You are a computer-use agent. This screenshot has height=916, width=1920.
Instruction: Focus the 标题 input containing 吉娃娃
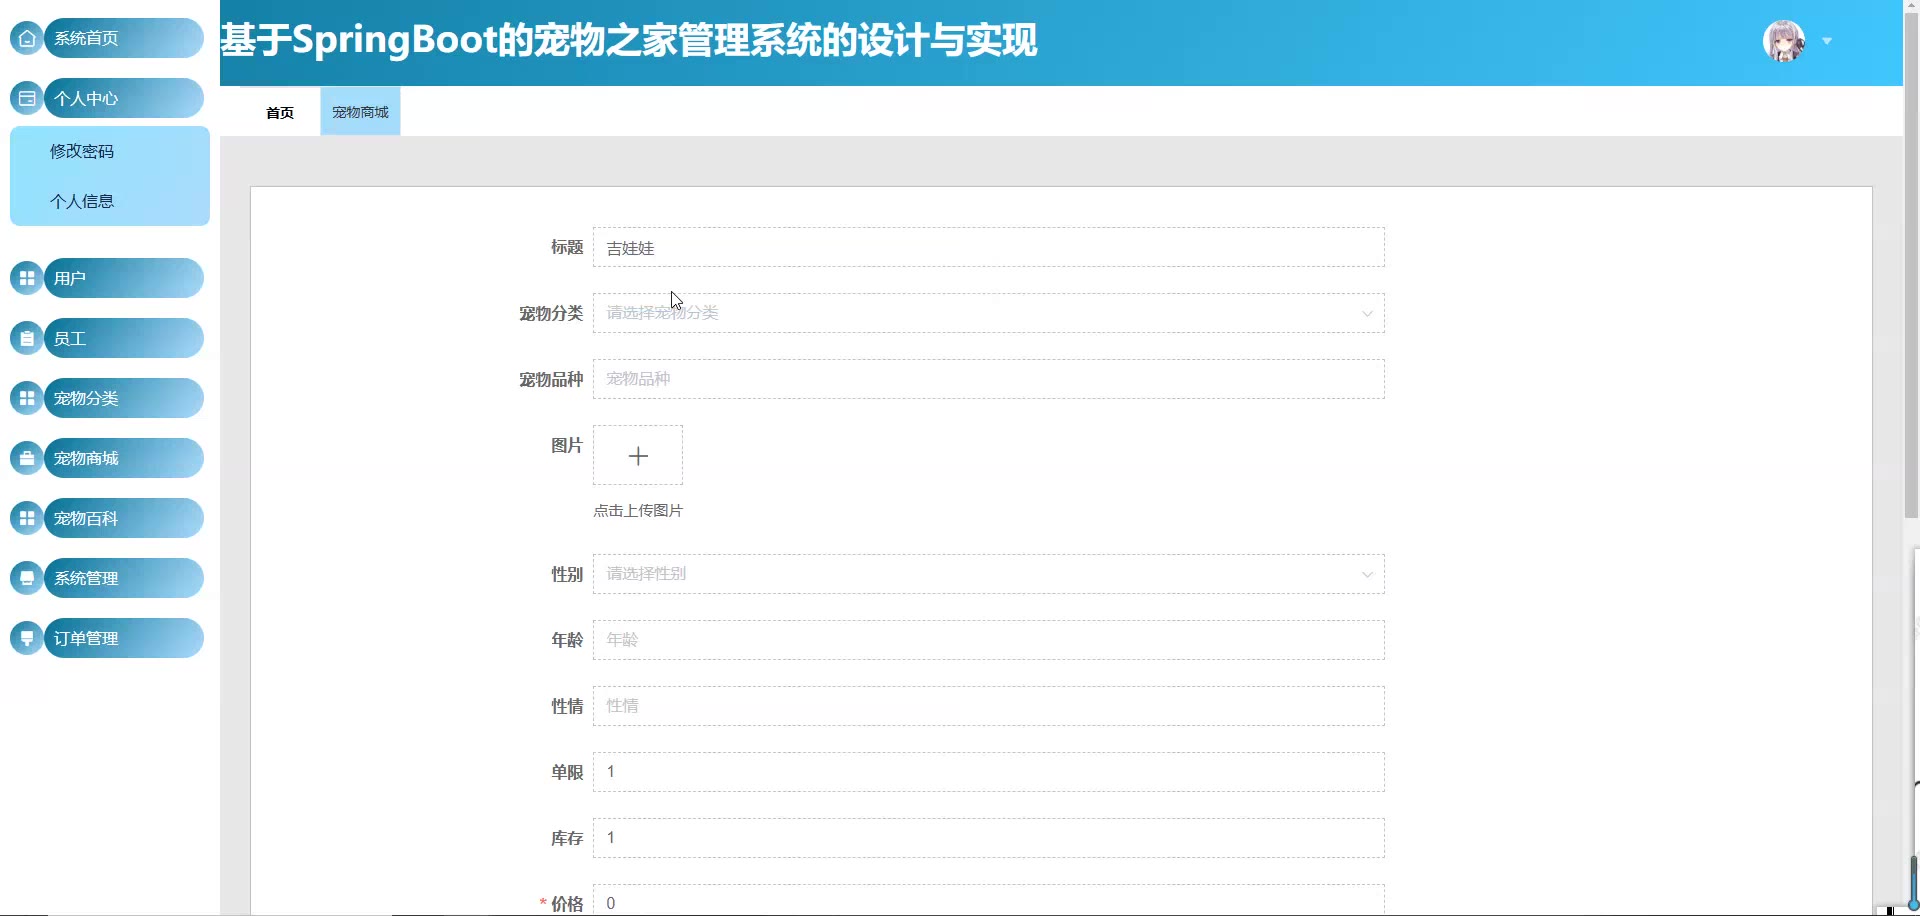click(988, 247)
